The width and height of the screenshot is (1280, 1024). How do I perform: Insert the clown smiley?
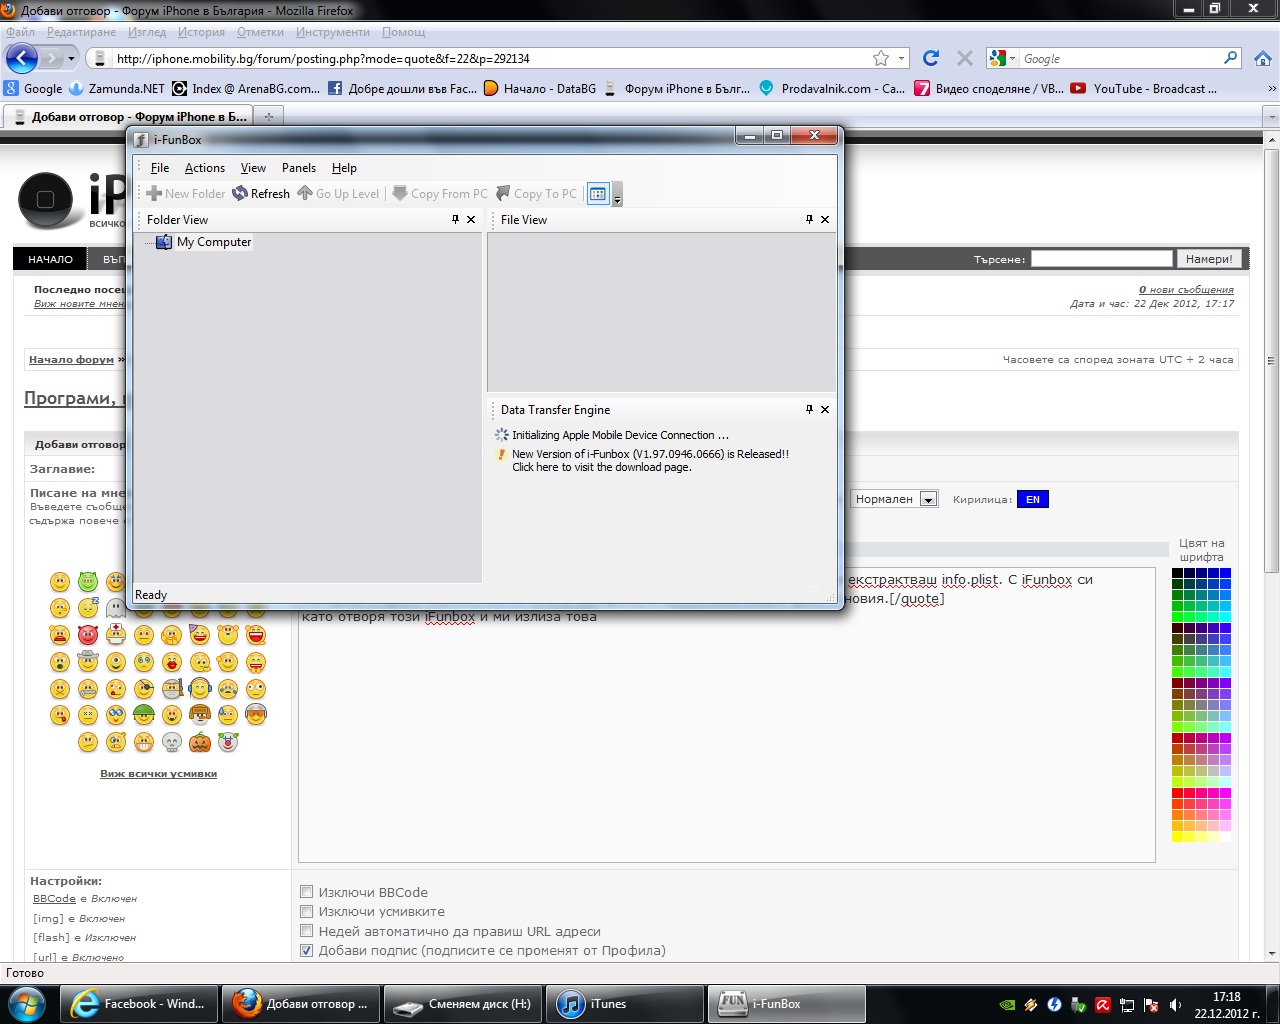(x=228, y=742)
